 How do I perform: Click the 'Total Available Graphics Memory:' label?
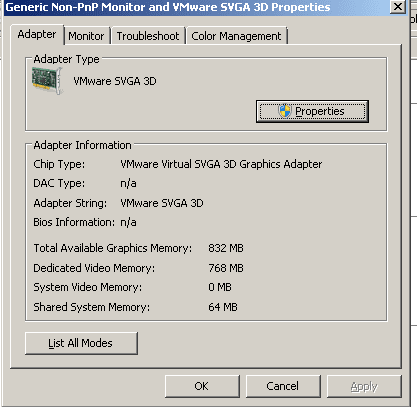[x=113, y=248]
